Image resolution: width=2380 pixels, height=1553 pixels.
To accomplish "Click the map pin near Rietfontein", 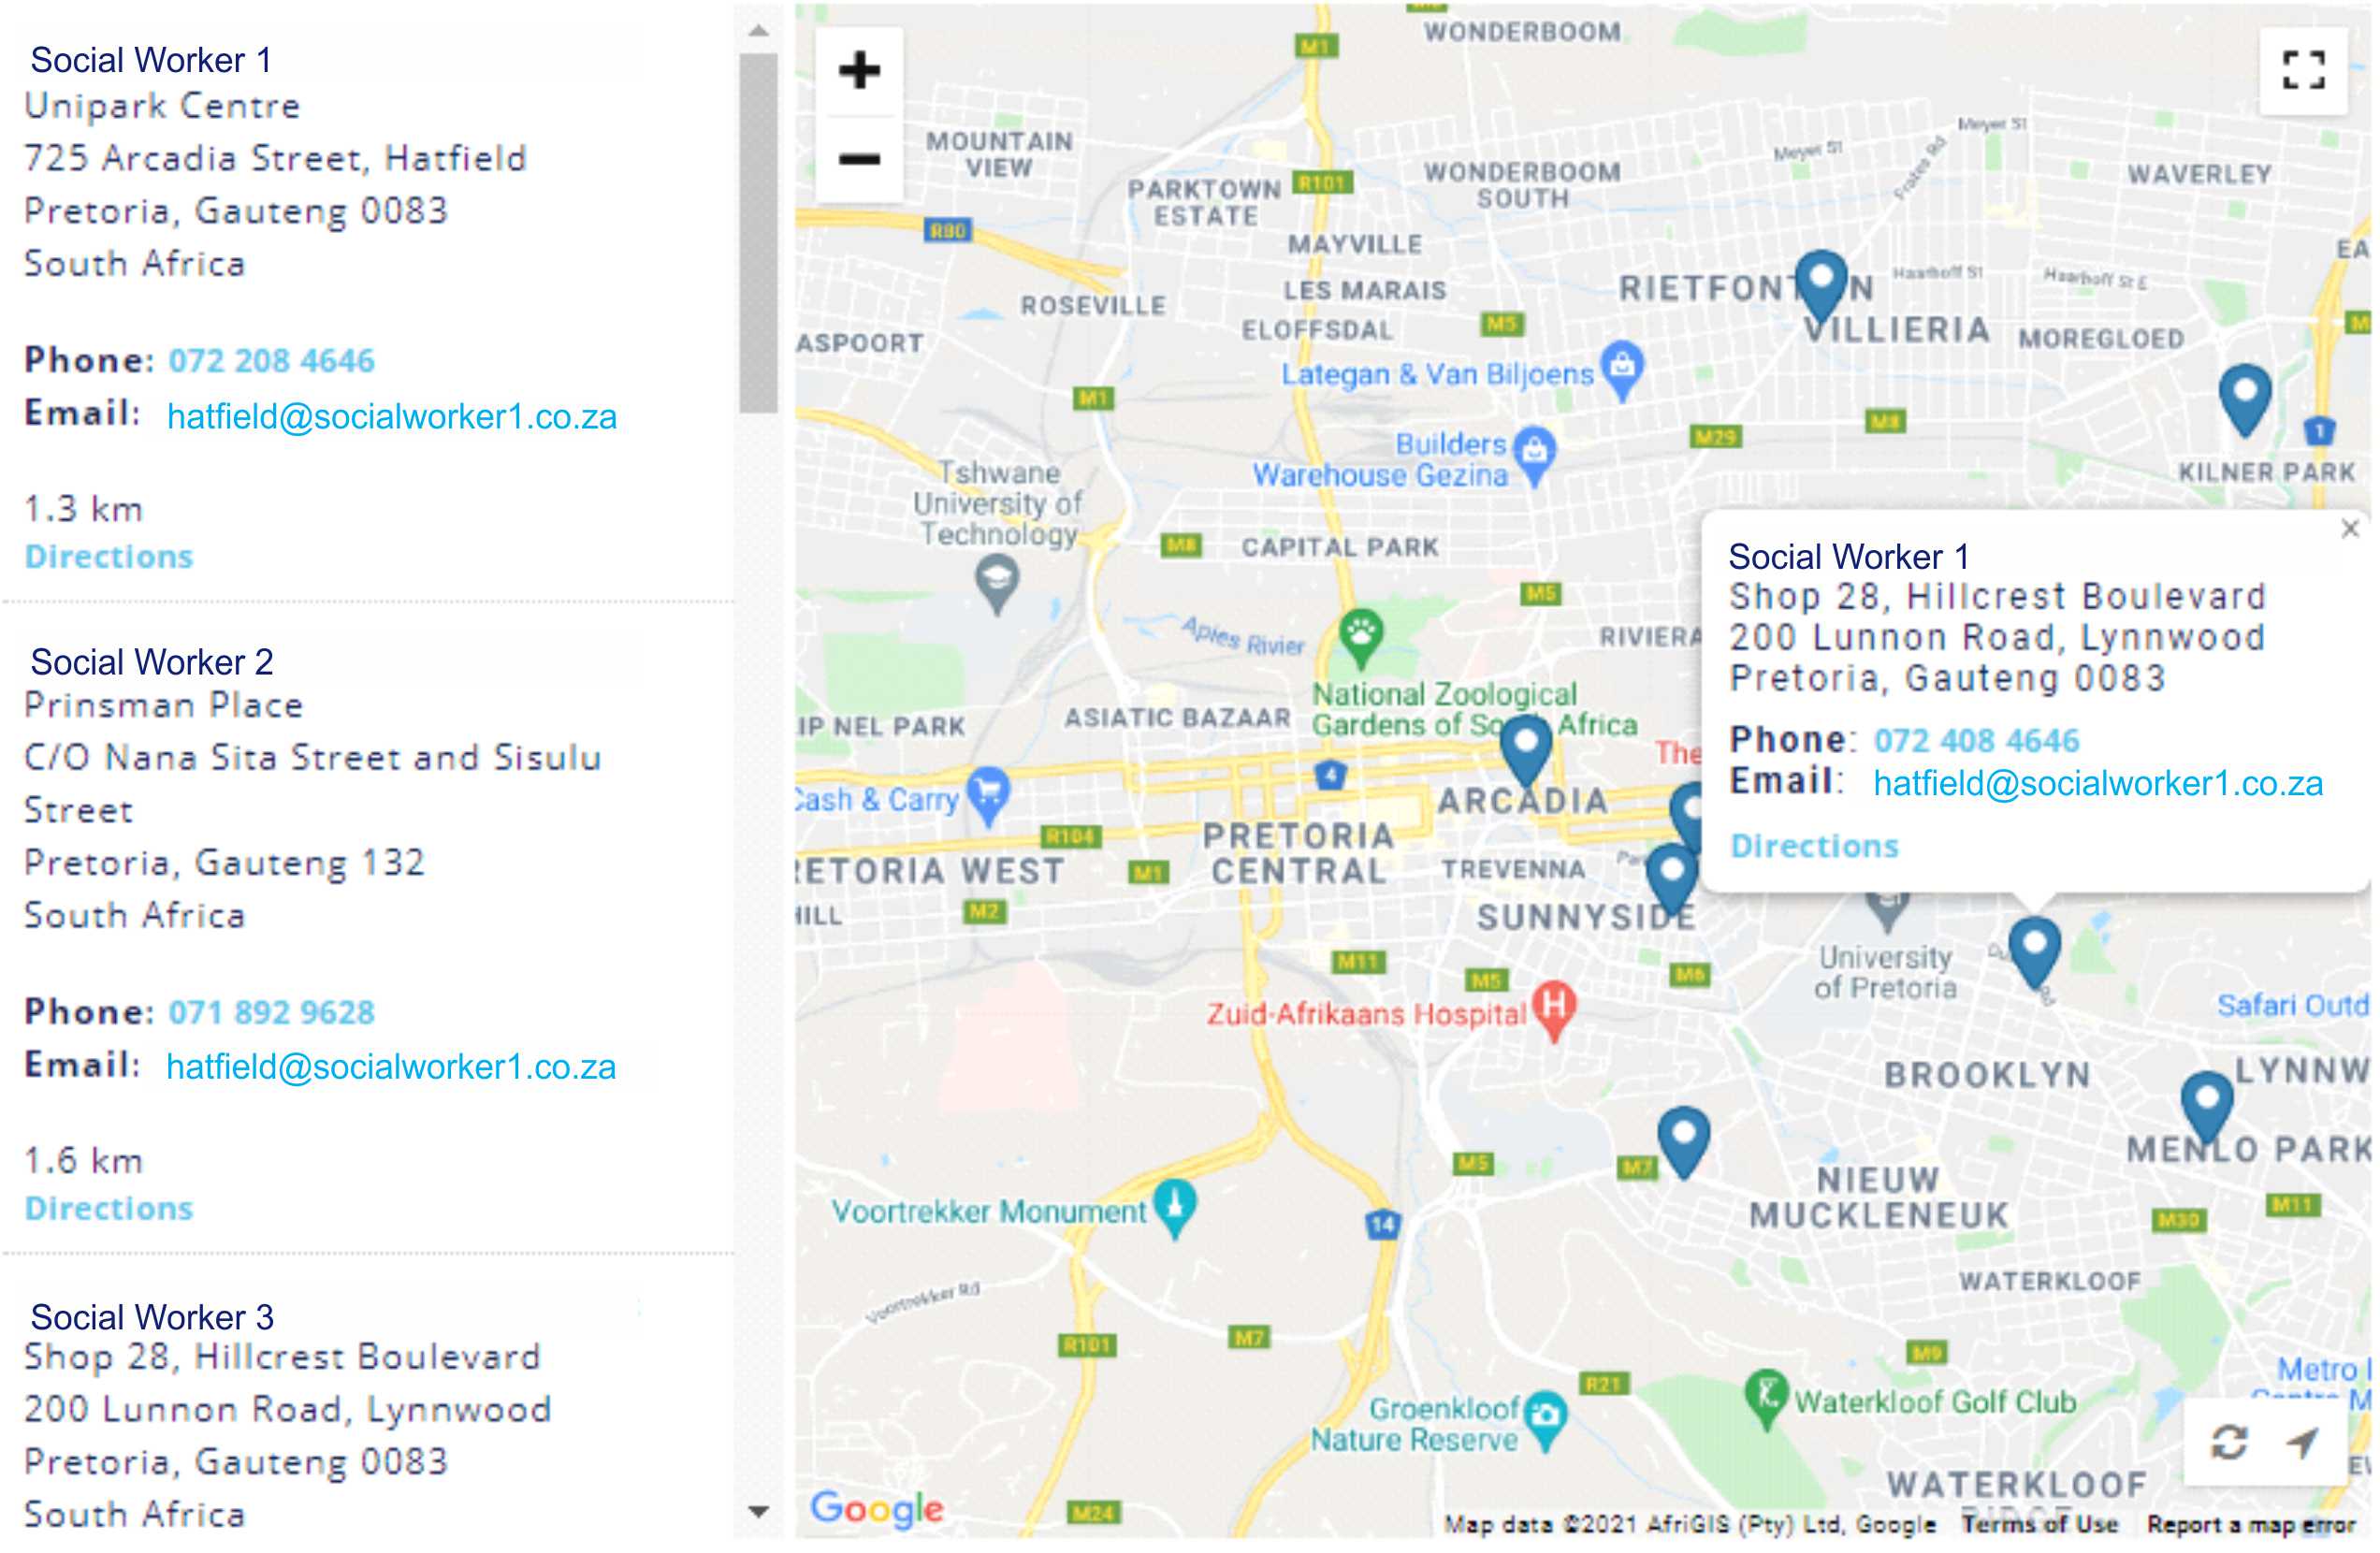I will (x=1820, y=281).
